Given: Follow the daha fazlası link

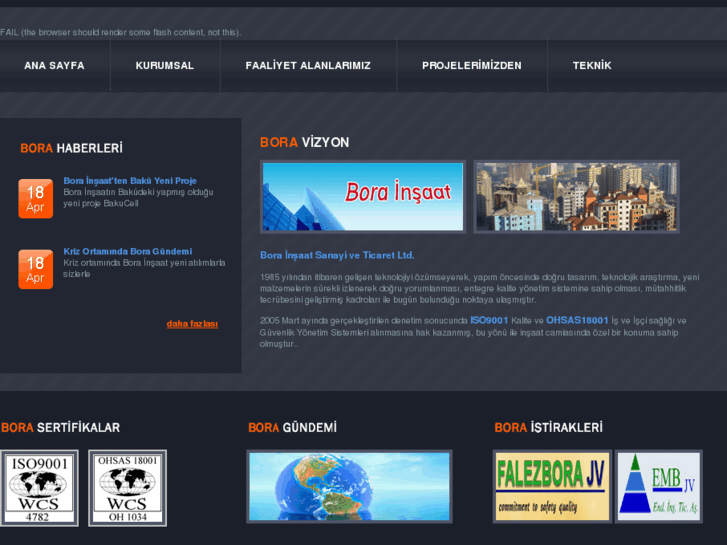Looking at the screenshot, I should (x=192, y=324).
